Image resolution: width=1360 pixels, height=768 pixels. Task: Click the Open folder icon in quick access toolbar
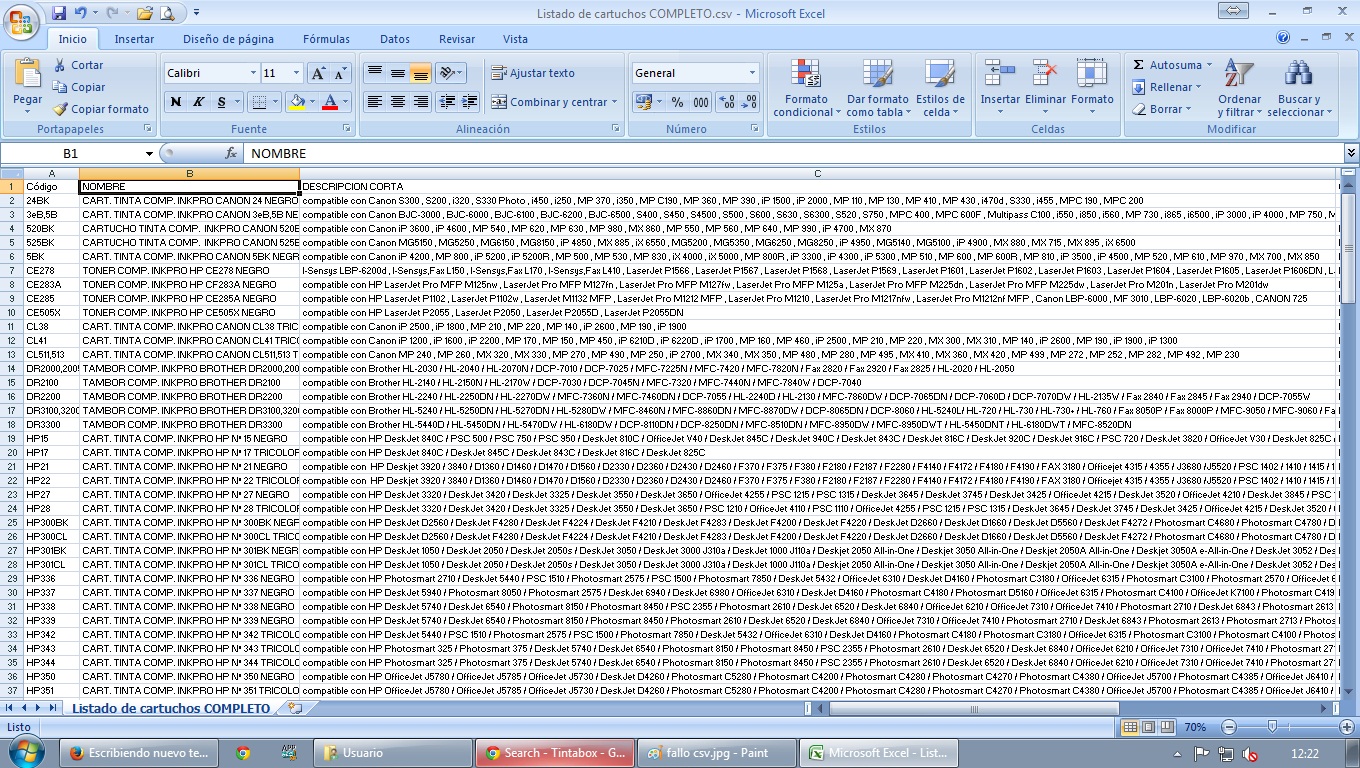coord(145,13)
